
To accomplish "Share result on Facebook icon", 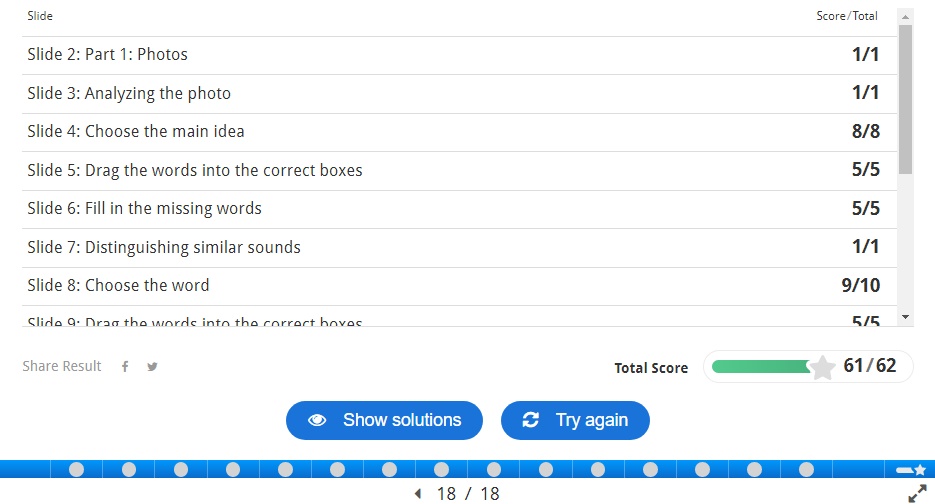I will [125, 367].
